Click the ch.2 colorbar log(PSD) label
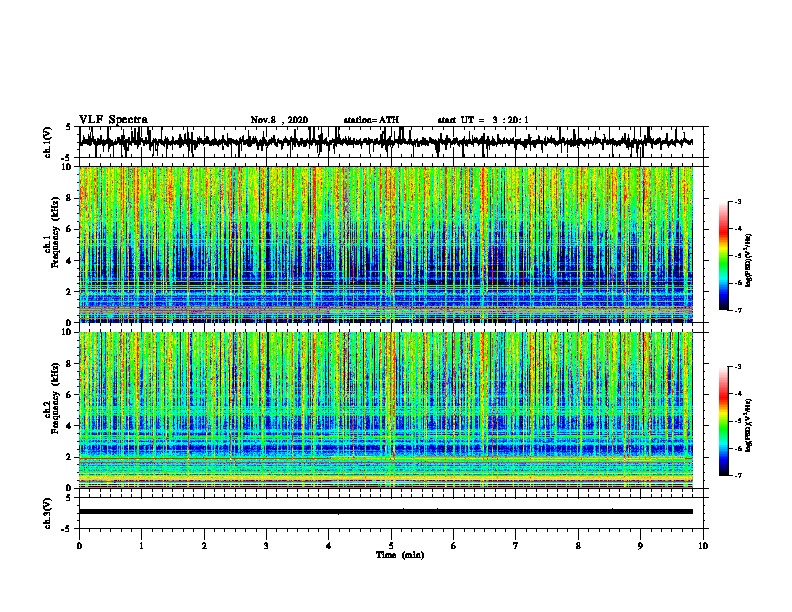The width and height of the screenshot is (792, 612). tap(749, 426)
